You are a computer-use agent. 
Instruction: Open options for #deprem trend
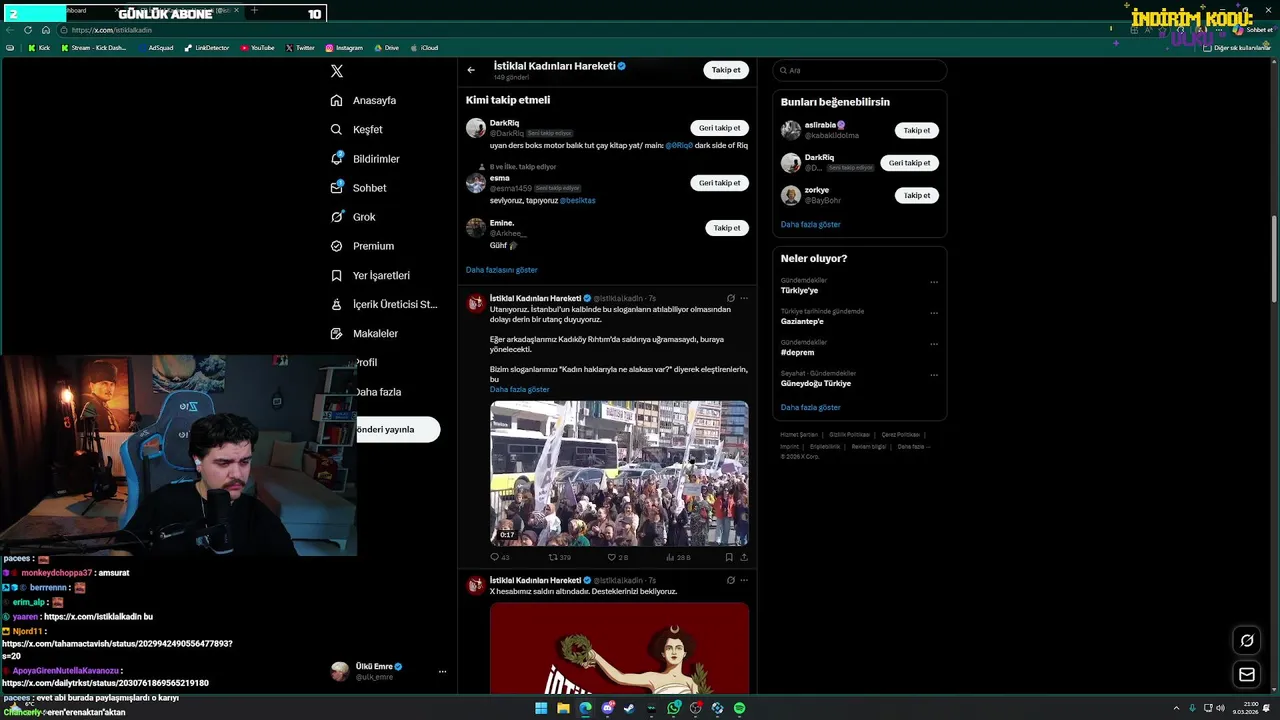[x=934, y=344]
